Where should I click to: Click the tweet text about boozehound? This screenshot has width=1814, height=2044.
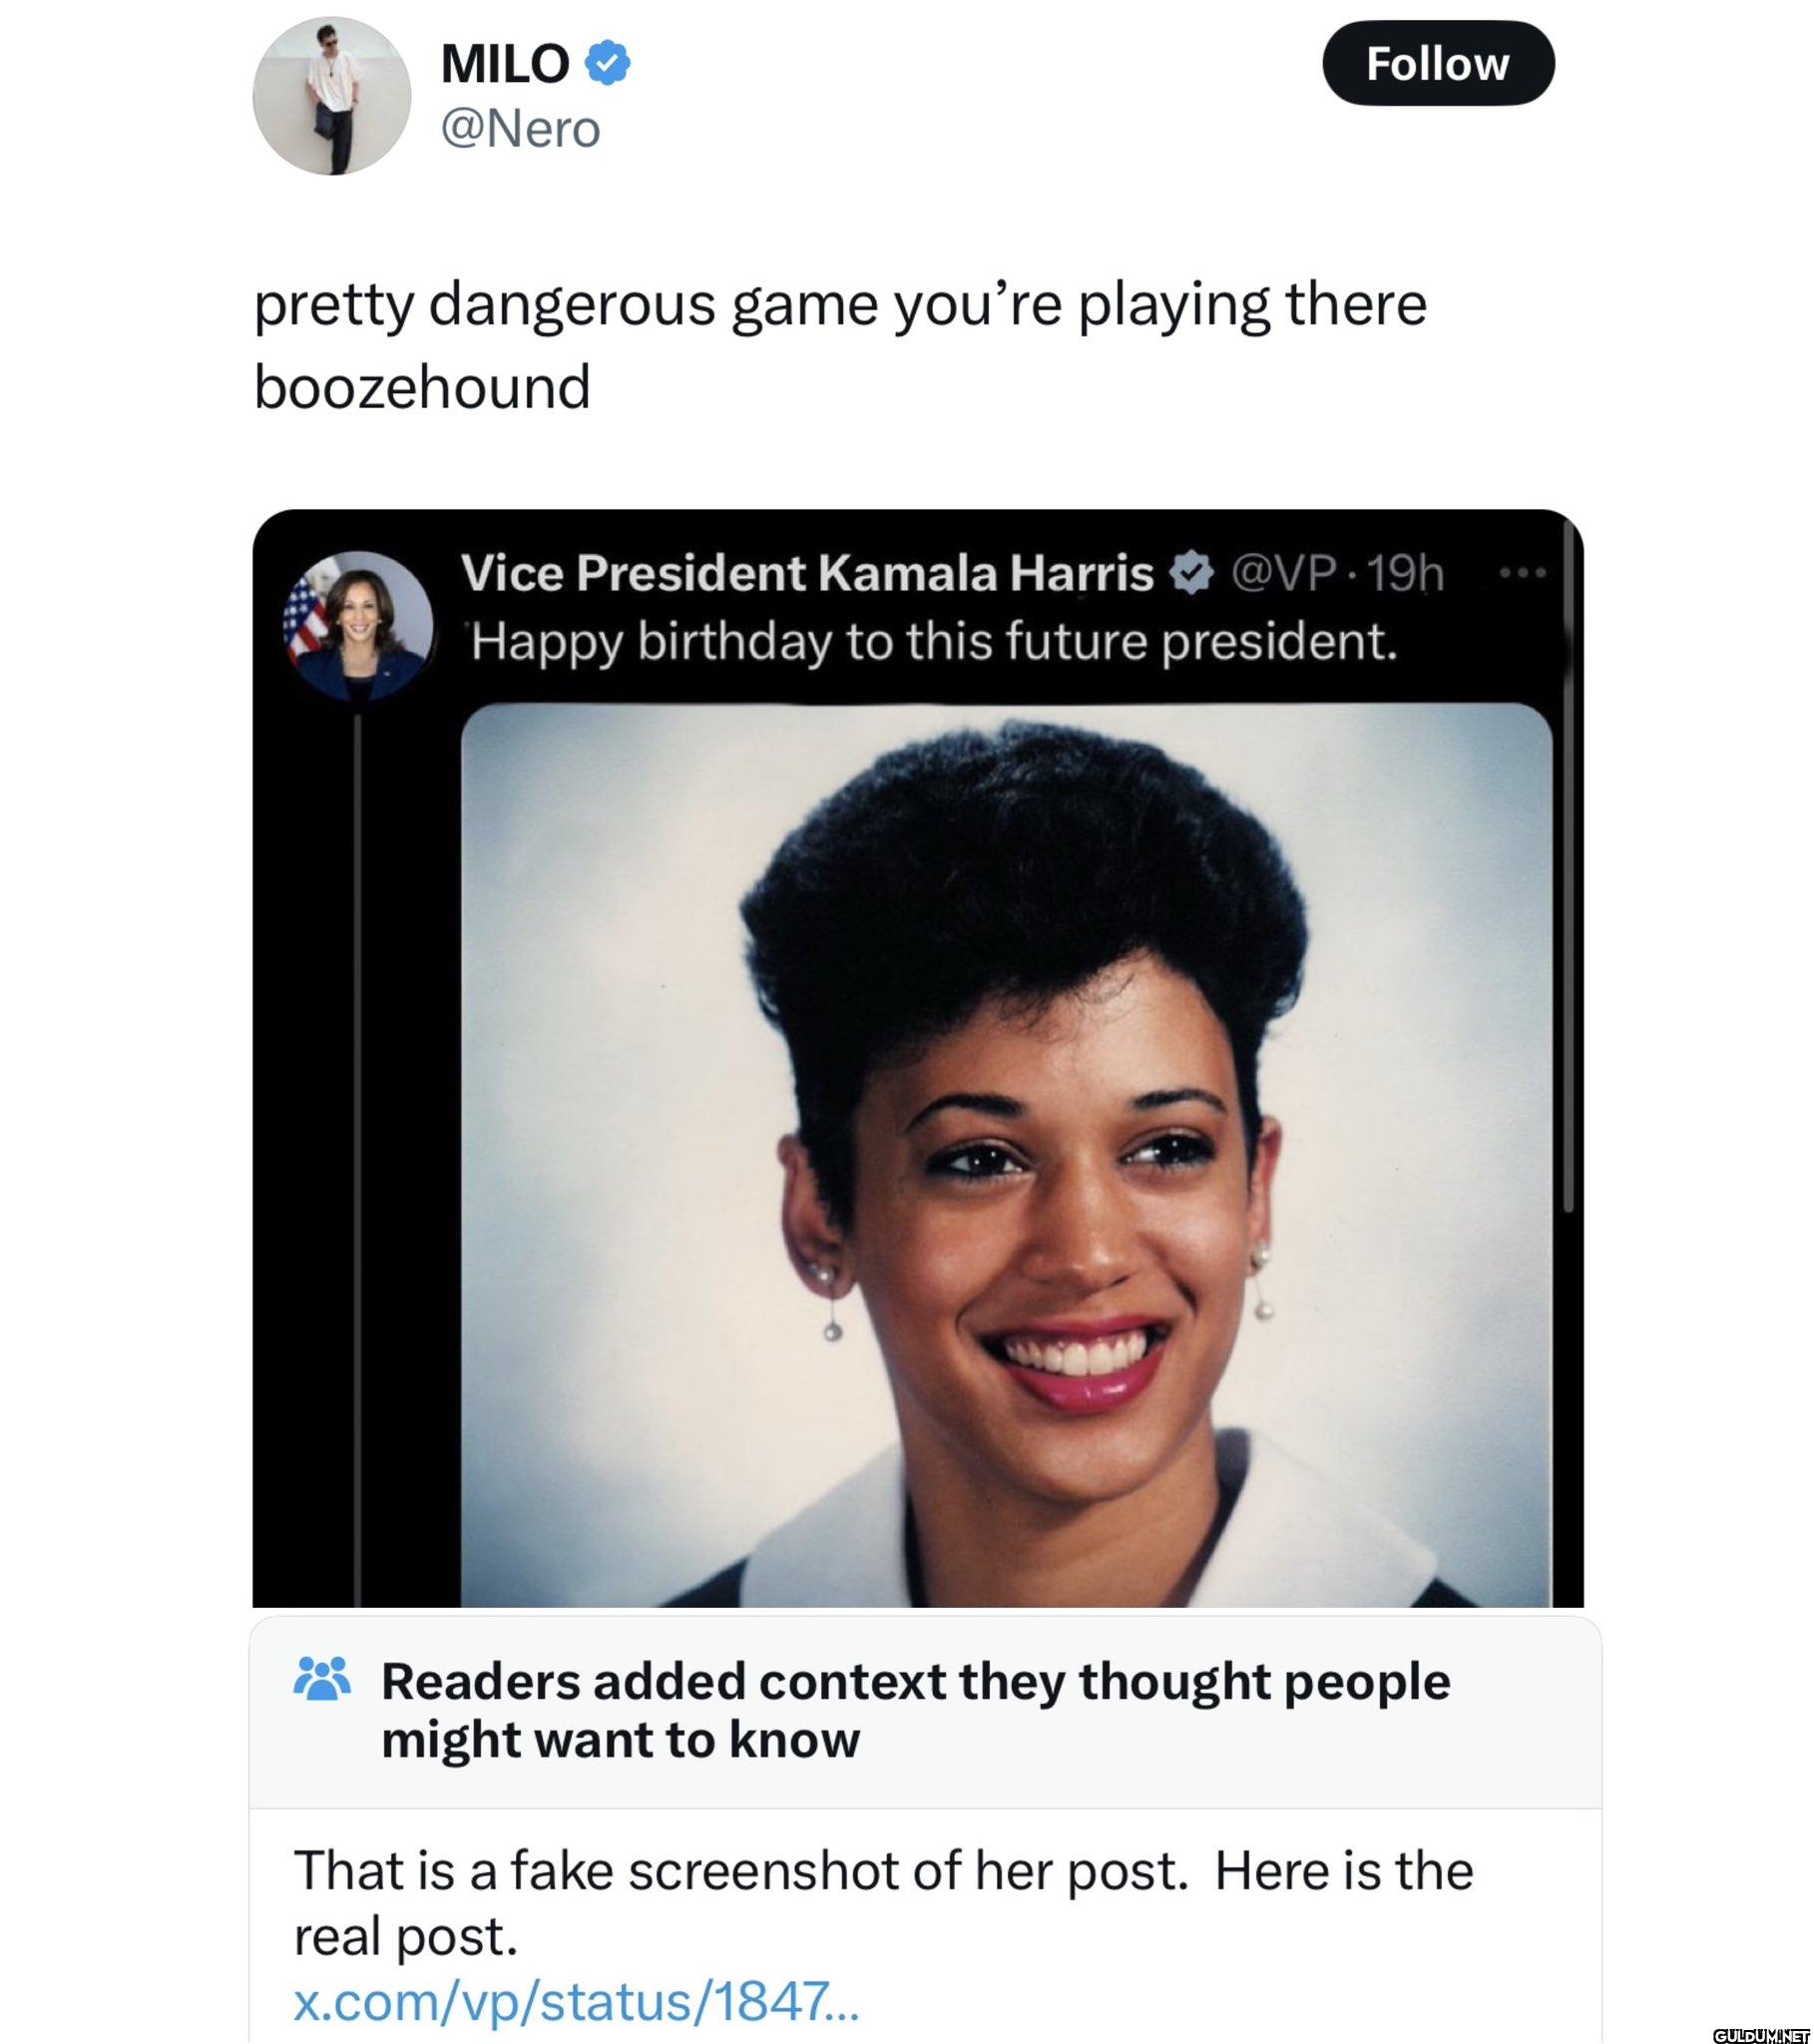click(840, 345)
